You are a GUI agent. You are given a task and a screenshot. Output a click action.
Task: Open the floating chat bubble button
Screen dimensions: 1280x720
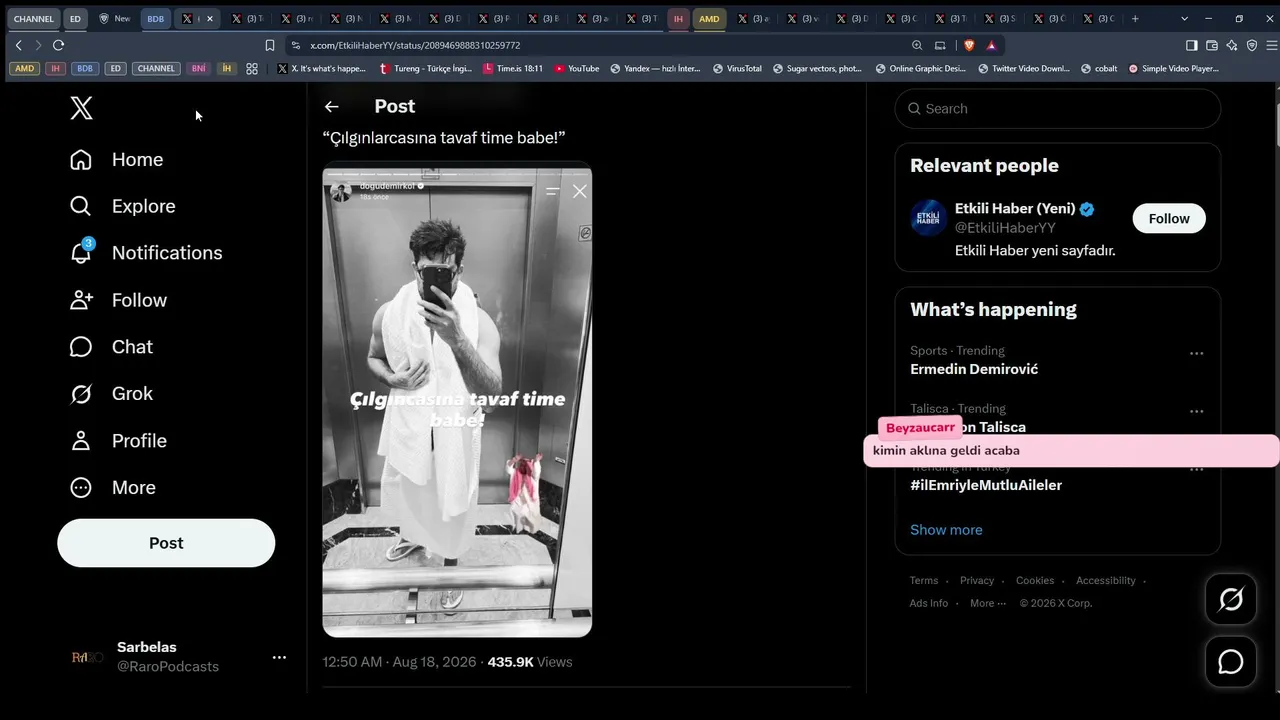[1231, 662]
